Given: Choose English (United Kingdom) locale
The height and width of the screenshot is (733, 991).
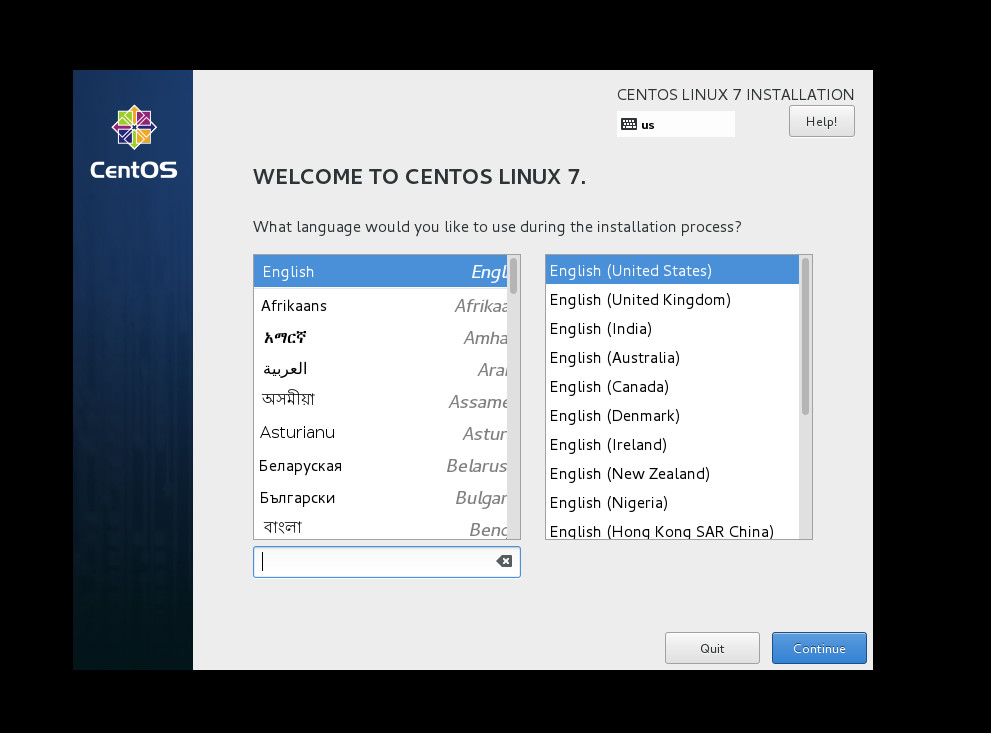Looking at the screenshot, I should pos(640,300).
